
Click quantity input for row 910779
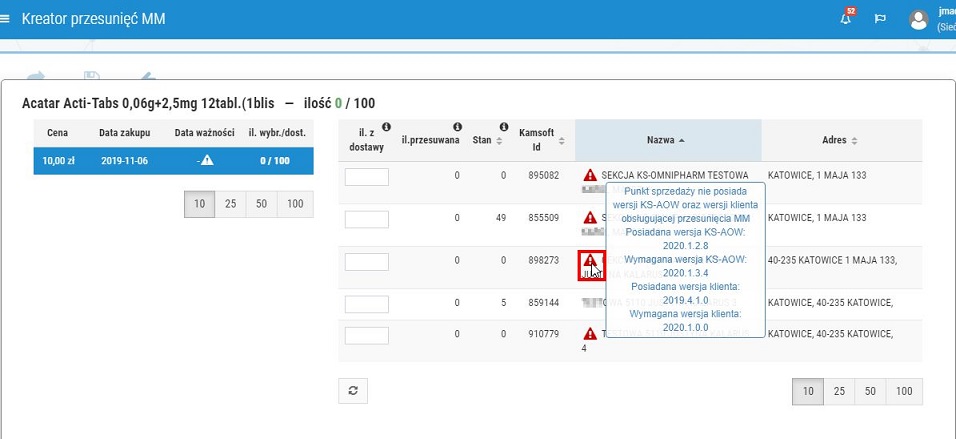click(x=366, y=335)
